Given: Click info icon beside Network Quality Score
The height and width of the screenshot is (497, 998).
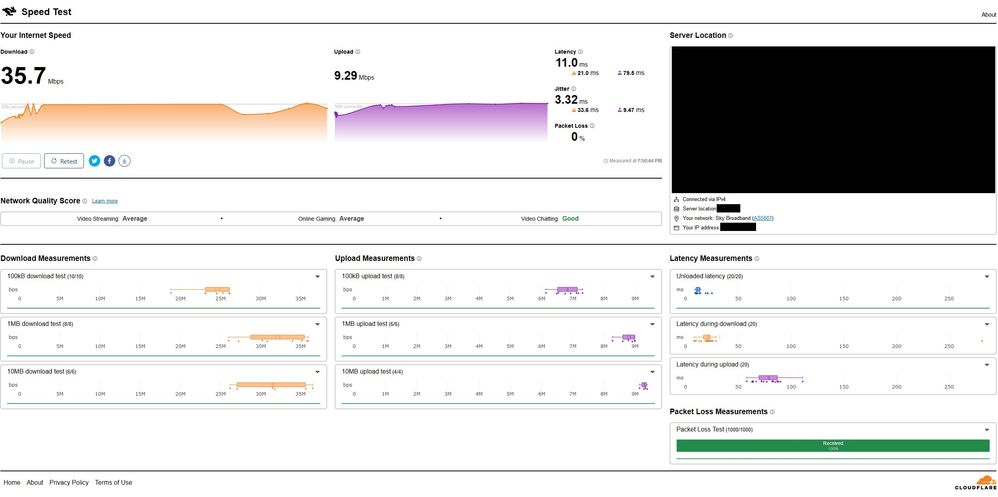Looking at the screenshot, I should [x=85, y=201].
